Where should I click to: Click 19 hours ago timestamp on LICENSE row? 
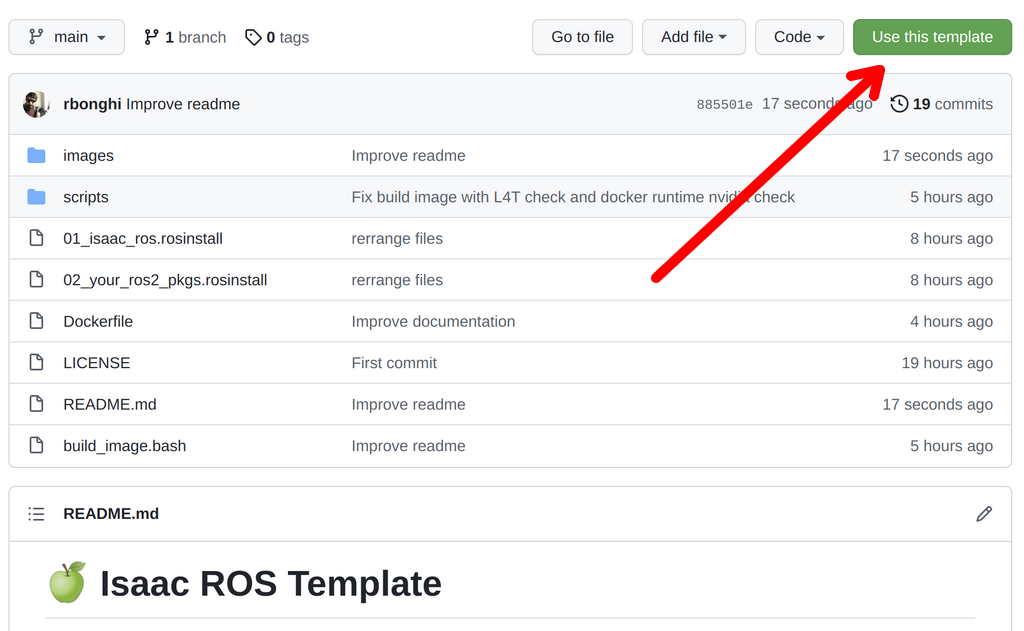point(947,363)
